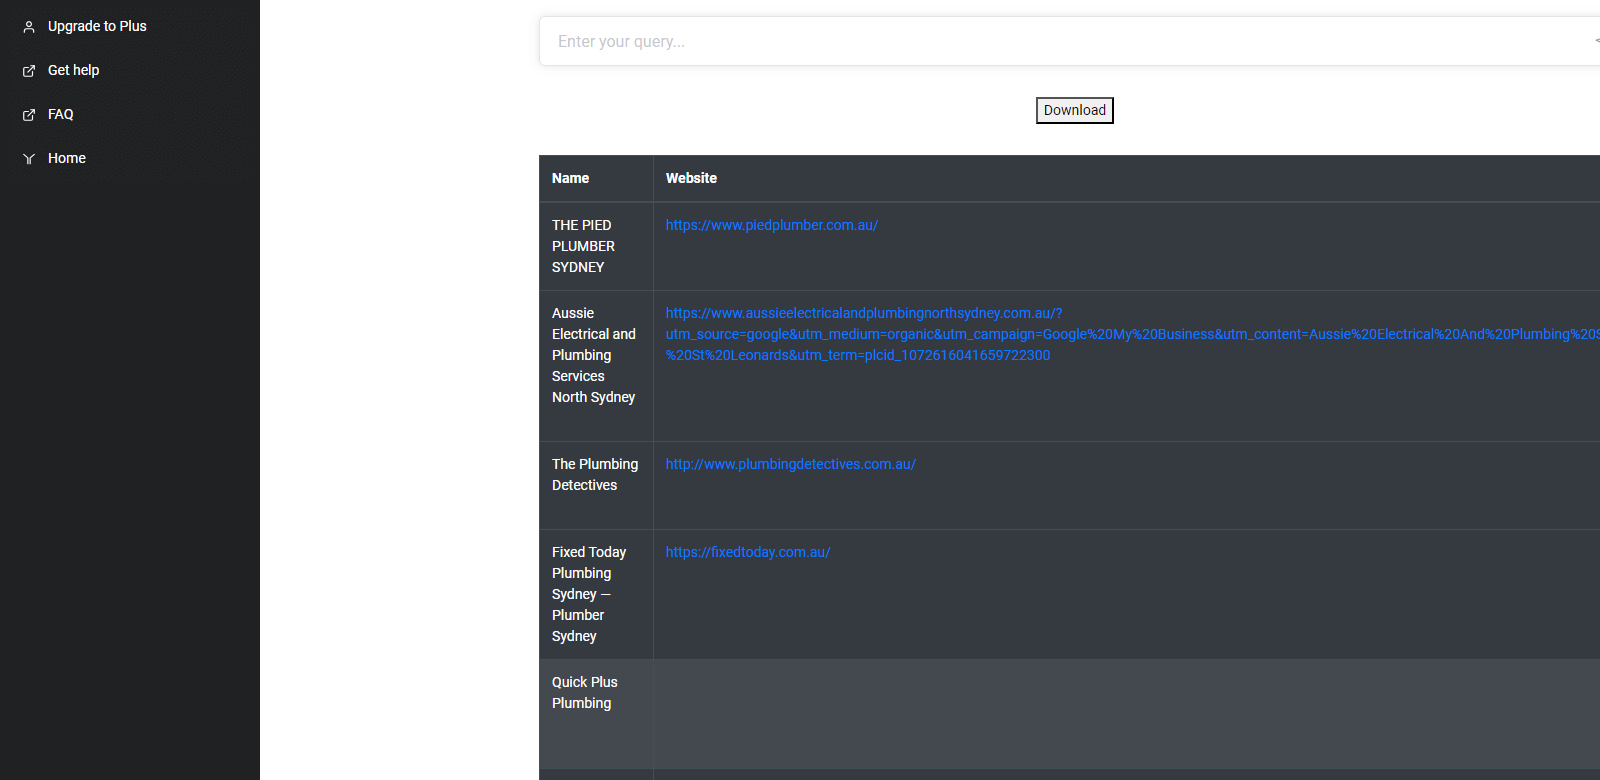Select the FAQ text label in sidebar
The height and width of the screenshot is (780, 1600).
point(60,114)
